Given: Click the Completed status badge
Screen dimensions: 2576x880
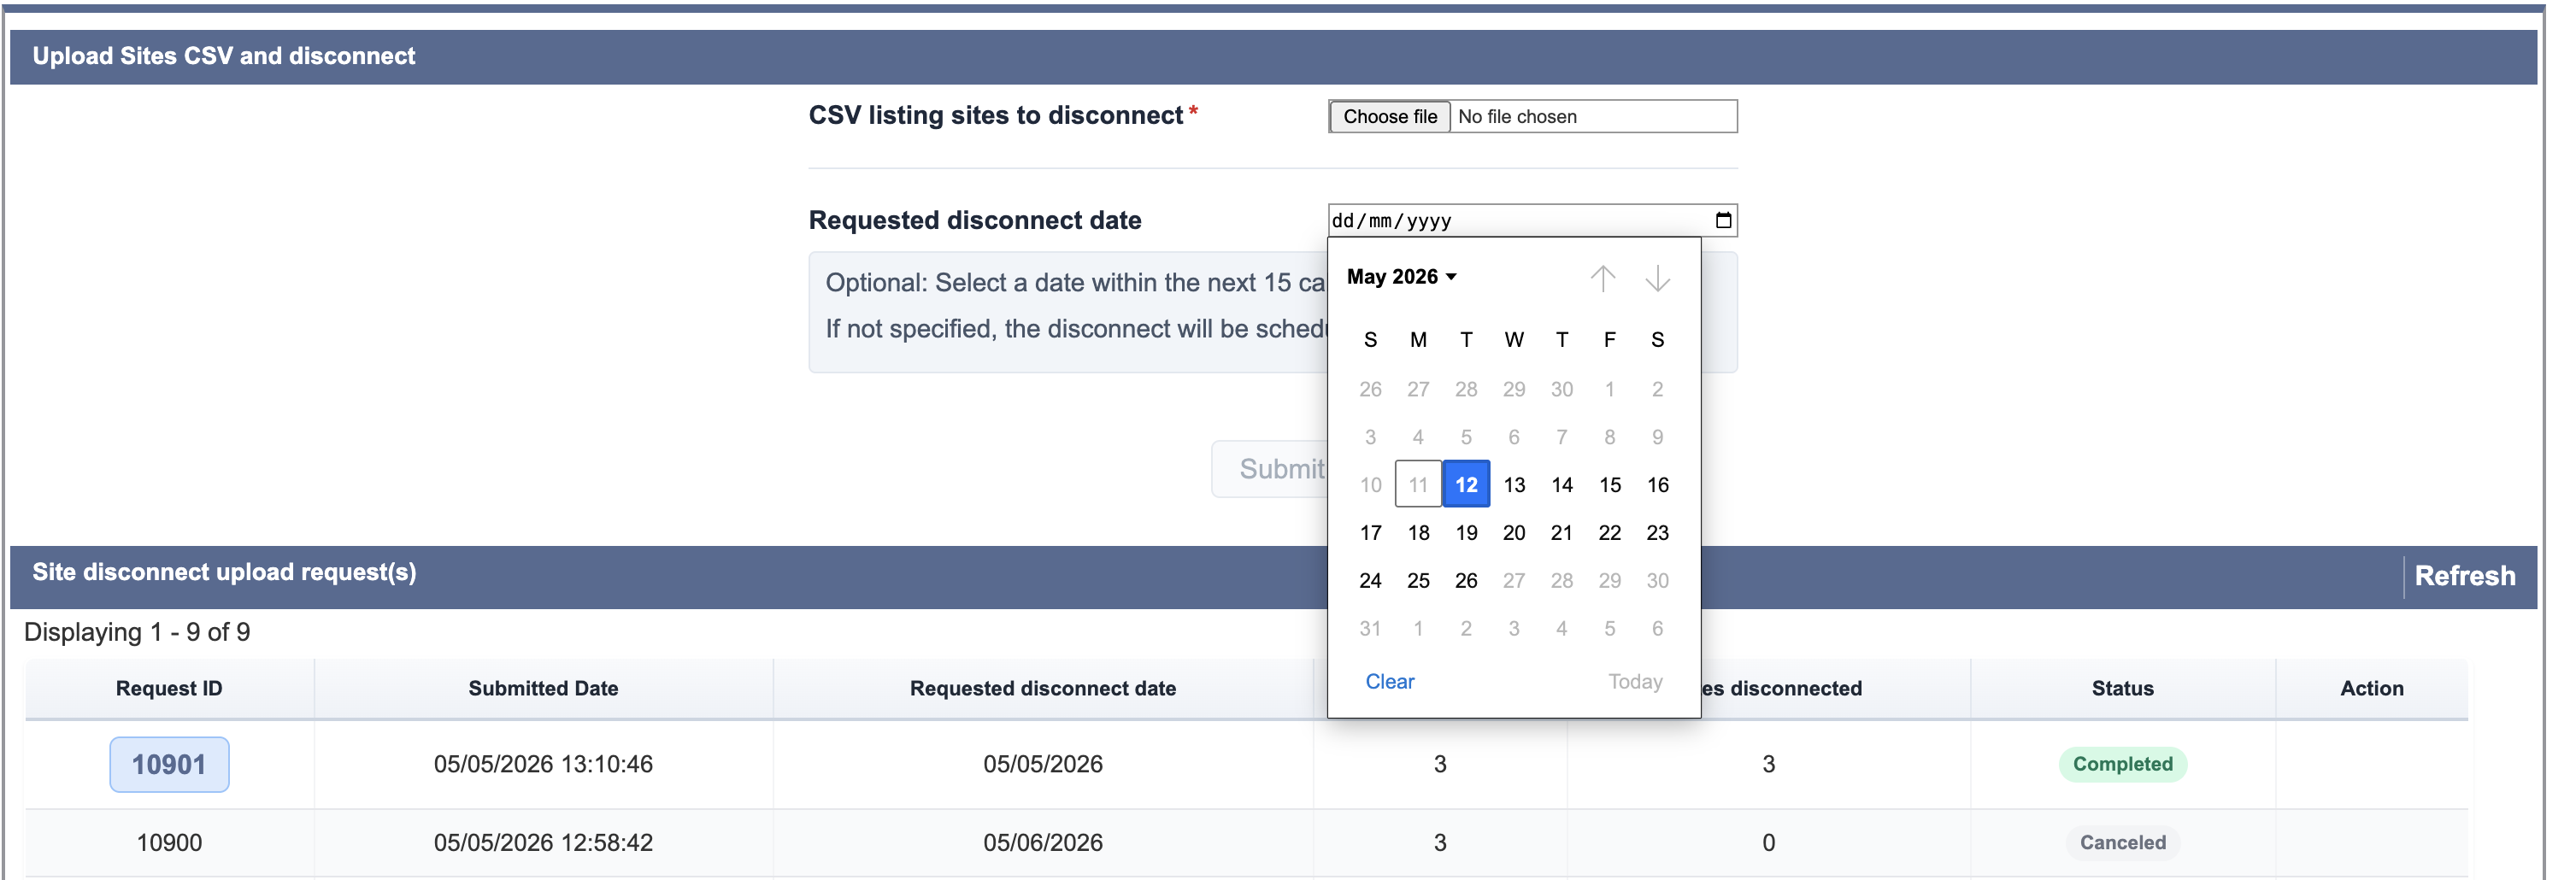Looking at the screenshot, I should (2122, 764).
